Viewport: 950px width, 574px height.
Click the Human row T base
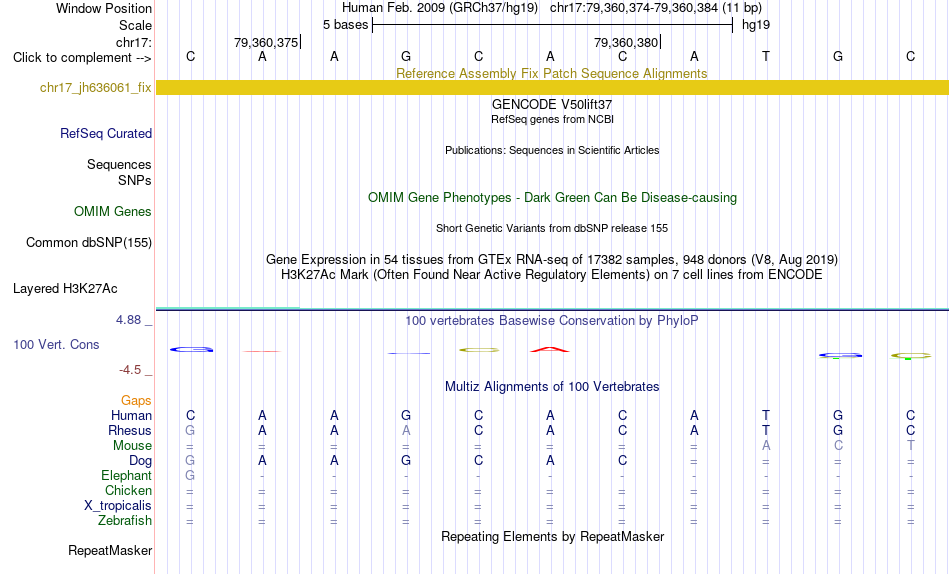click(x=766, y=416)
